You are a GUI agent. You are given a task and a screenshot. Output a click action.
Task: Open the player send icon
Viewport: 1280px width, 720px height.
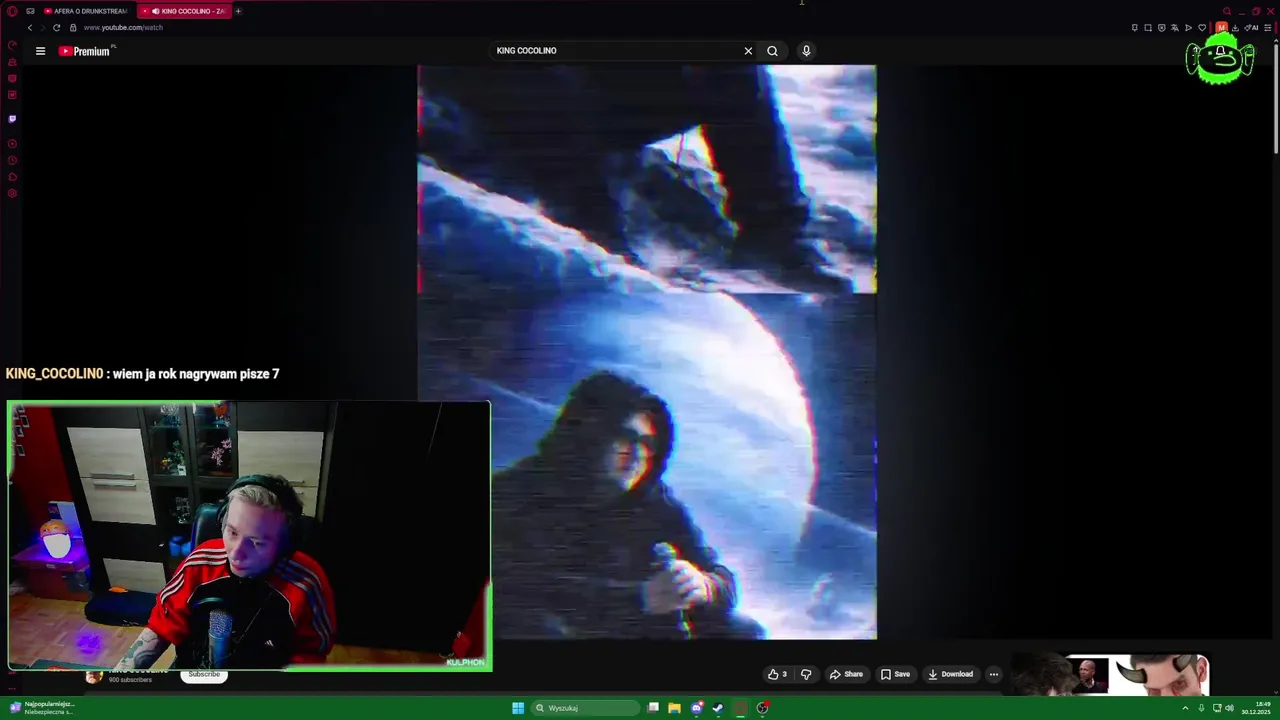pyautogui.click(x=1188, y=28)
